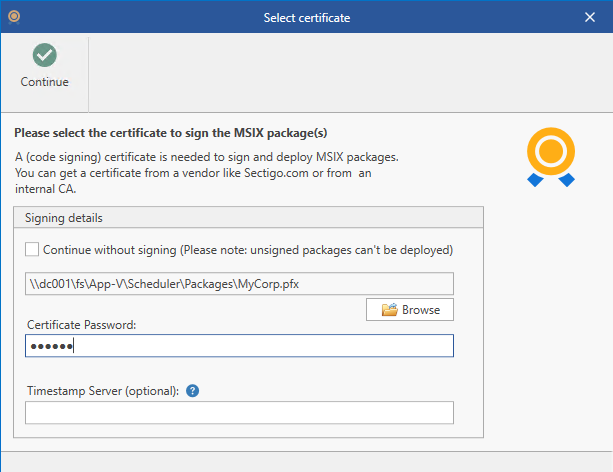Click the Timestamp Server input box
The width and height of the screenshot is (613, 472).
pos(239,413)
